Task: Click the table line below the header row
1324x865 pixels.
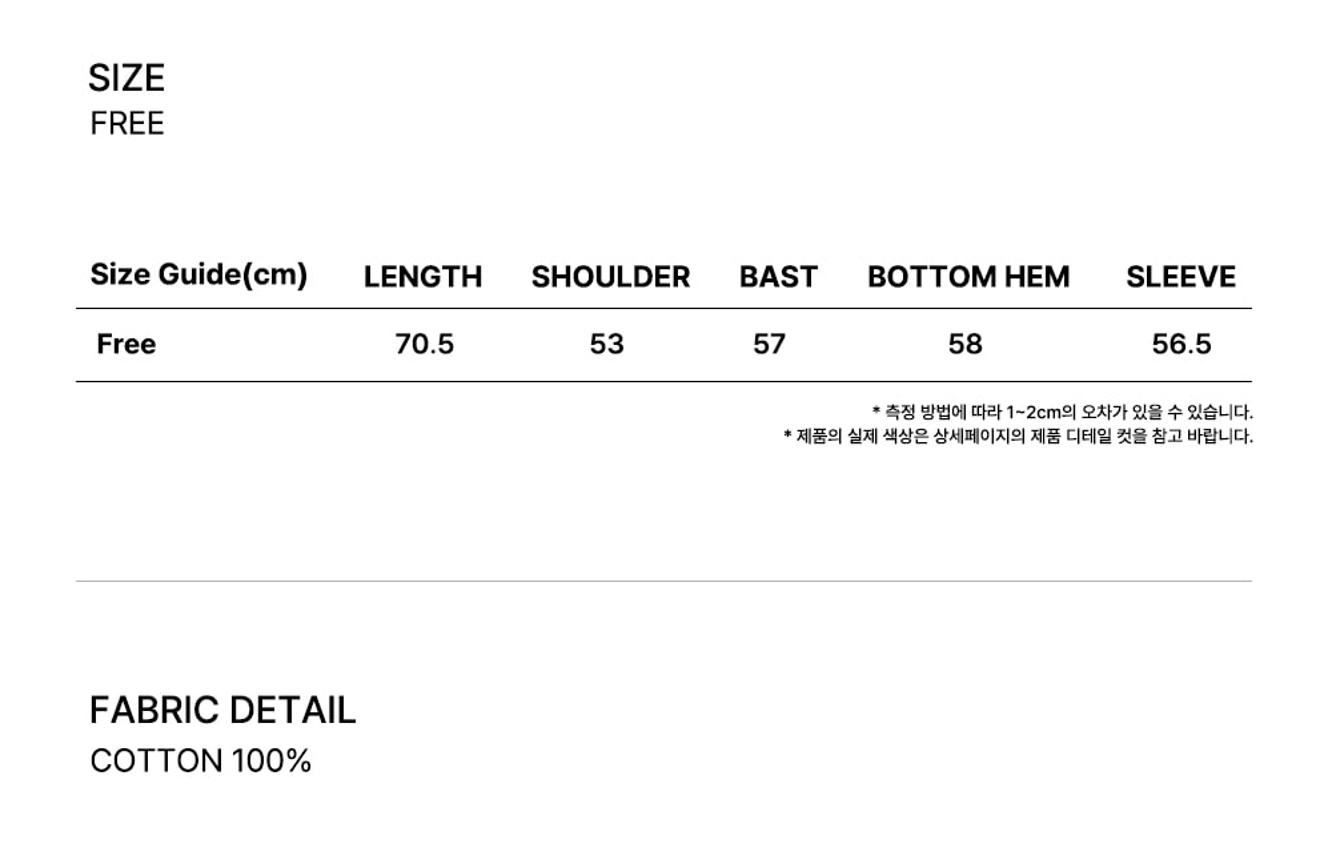Action: [x=663, y=309]
